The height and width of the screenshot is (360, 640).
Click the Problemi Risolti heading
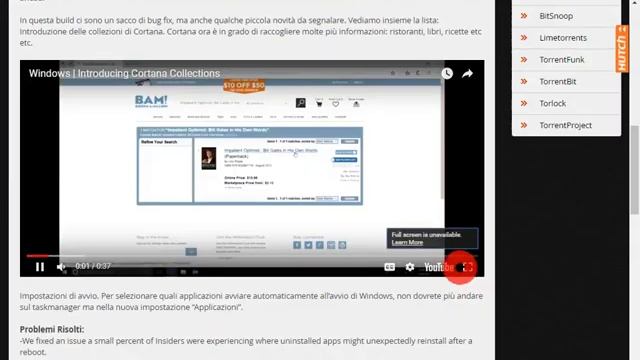coord(52,329)
